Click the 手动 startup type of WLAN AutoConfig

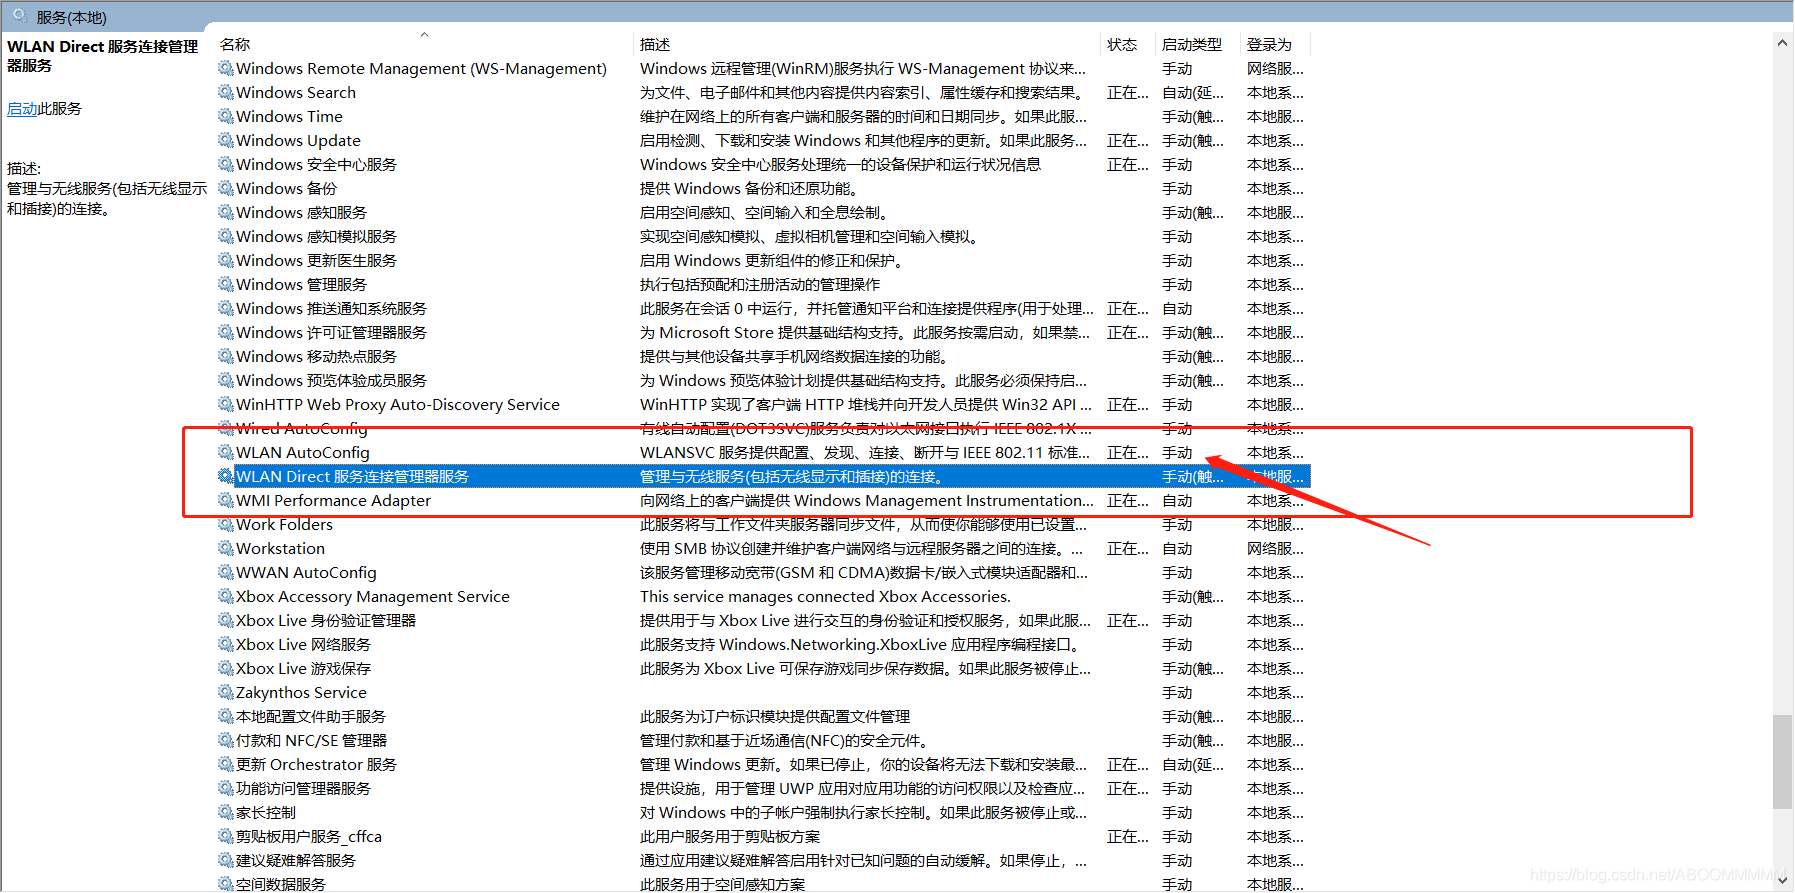point(1177,452)
